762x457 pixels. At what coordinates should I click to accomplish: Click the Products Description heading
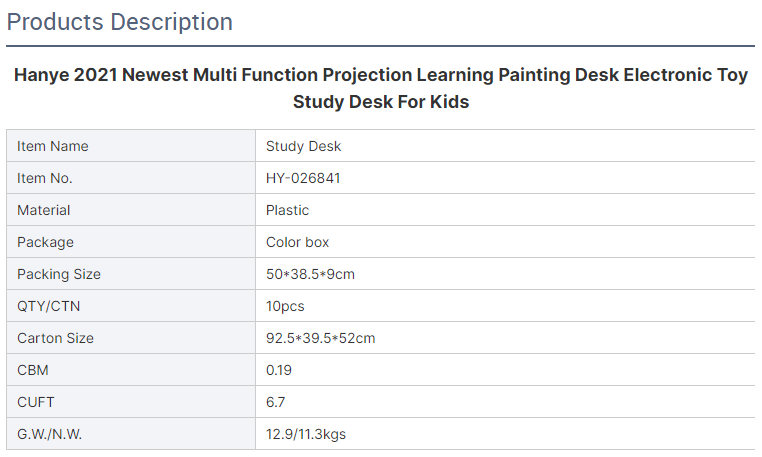pyautogui.click(x=120, y=22)
